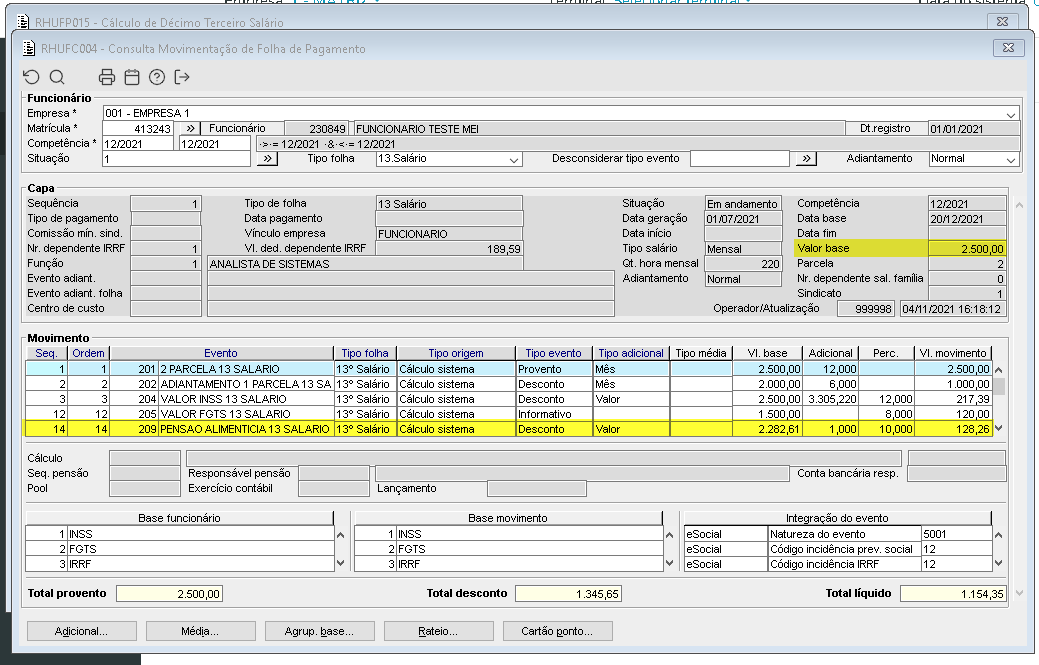1039x665 pixels.
Task: Click the printer icon in toolbar
Action: tap(107, 77)
